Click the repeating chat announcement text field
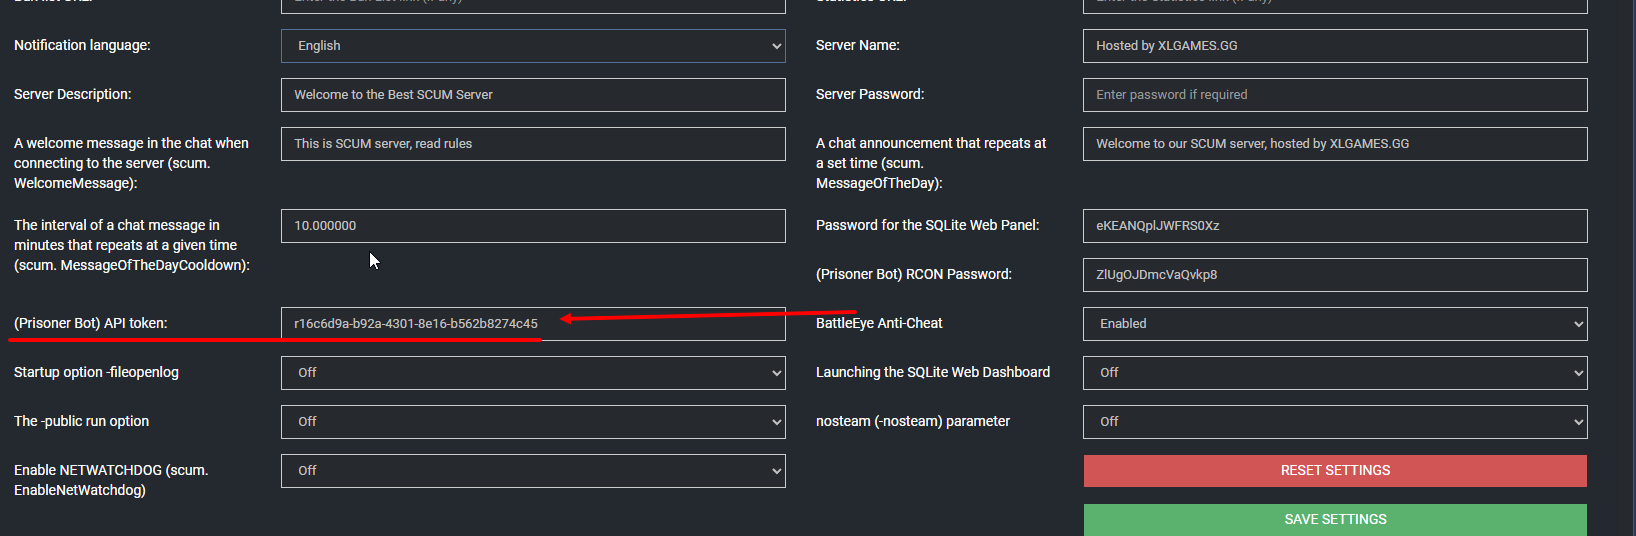This screenshot has width=1636, height=536. click(x=1334, y=144)
